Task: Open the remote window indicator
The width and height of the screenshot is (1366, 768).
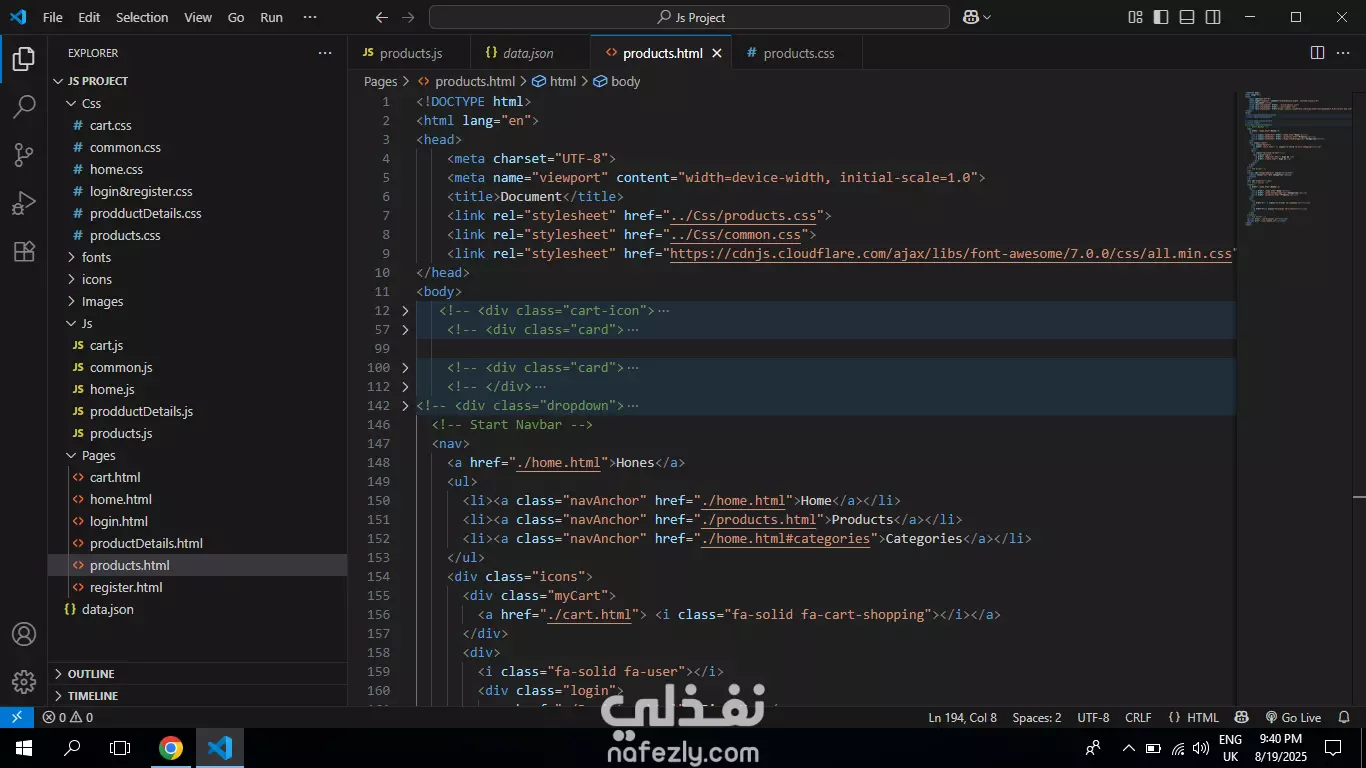Action: tap(17, 717)
